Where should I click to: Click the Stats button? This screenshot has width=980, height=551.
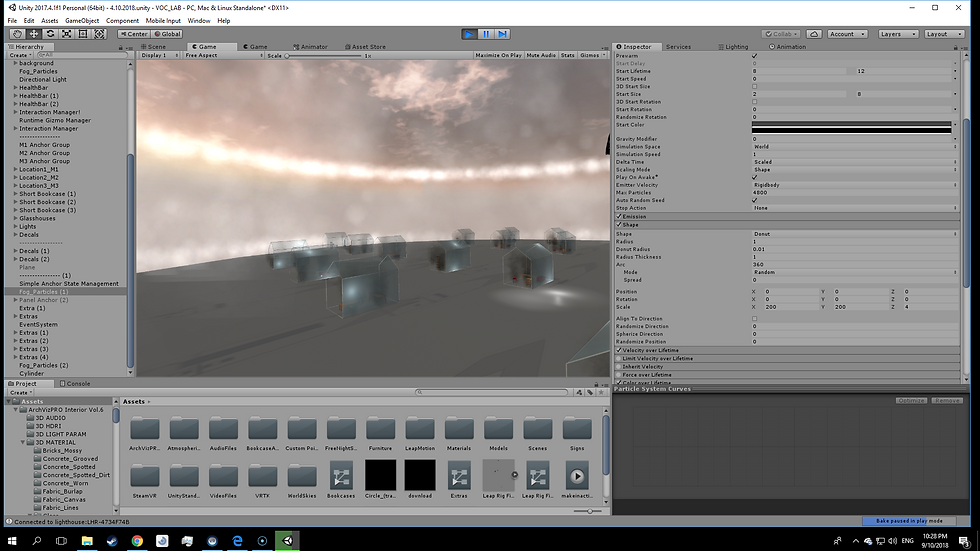[x=568, y=55]
